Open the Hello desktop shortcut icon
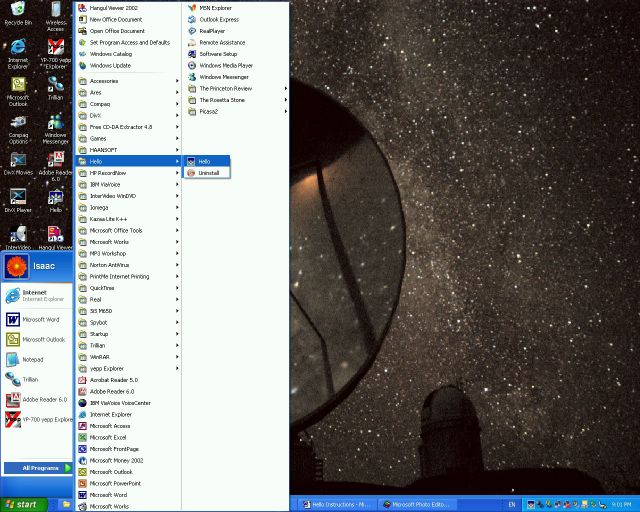Screen dimensions: 640x512 [56, 201]
